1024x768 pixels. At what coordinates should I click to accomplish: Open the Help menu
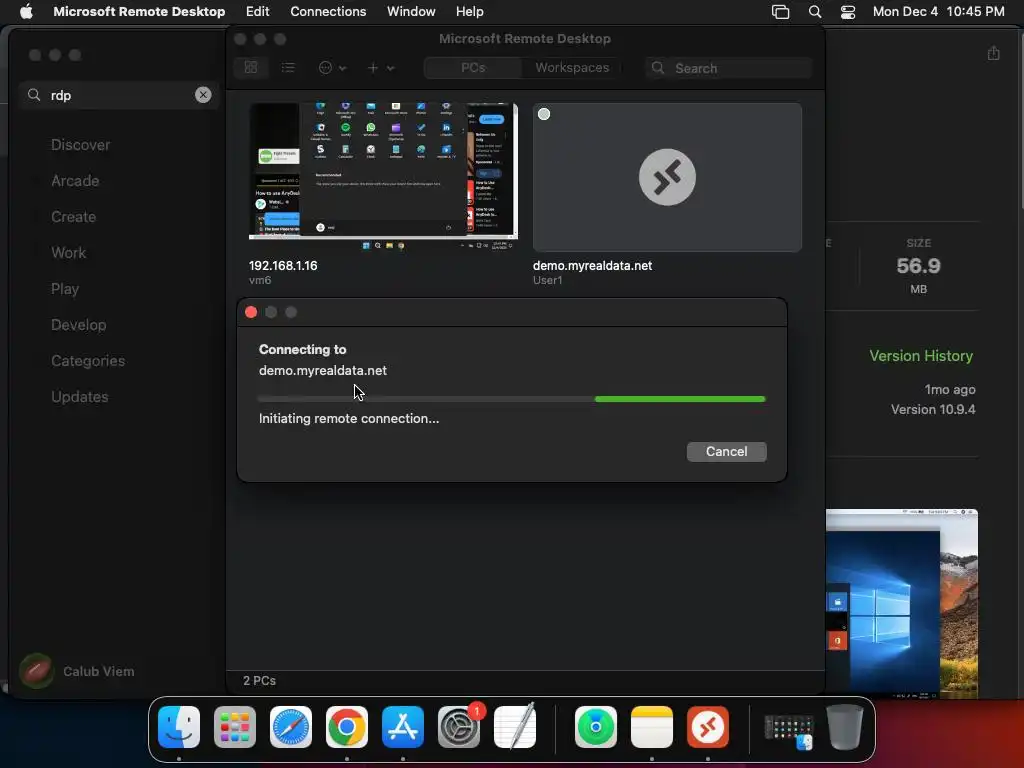(470, 11)
